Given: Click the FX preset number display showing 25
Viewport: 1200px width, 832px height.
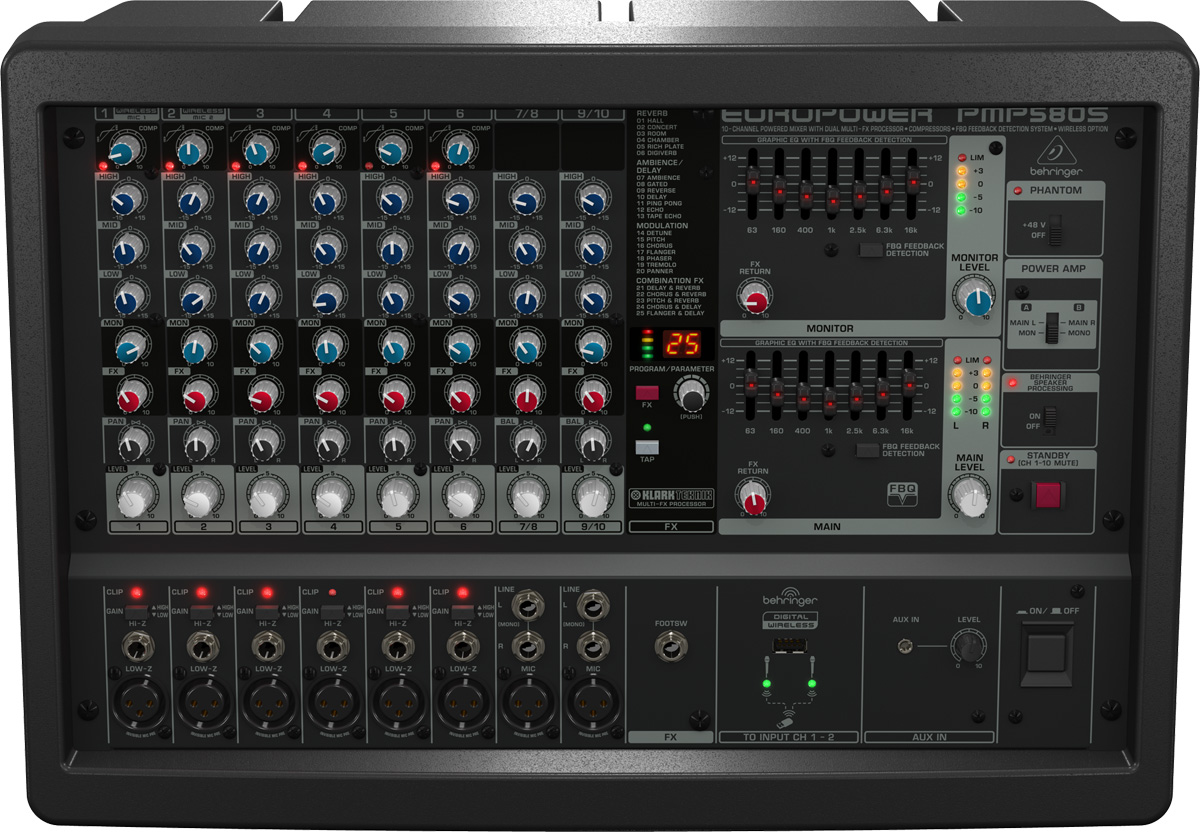Looking at the screenshot, I should (x=684, y=344).
